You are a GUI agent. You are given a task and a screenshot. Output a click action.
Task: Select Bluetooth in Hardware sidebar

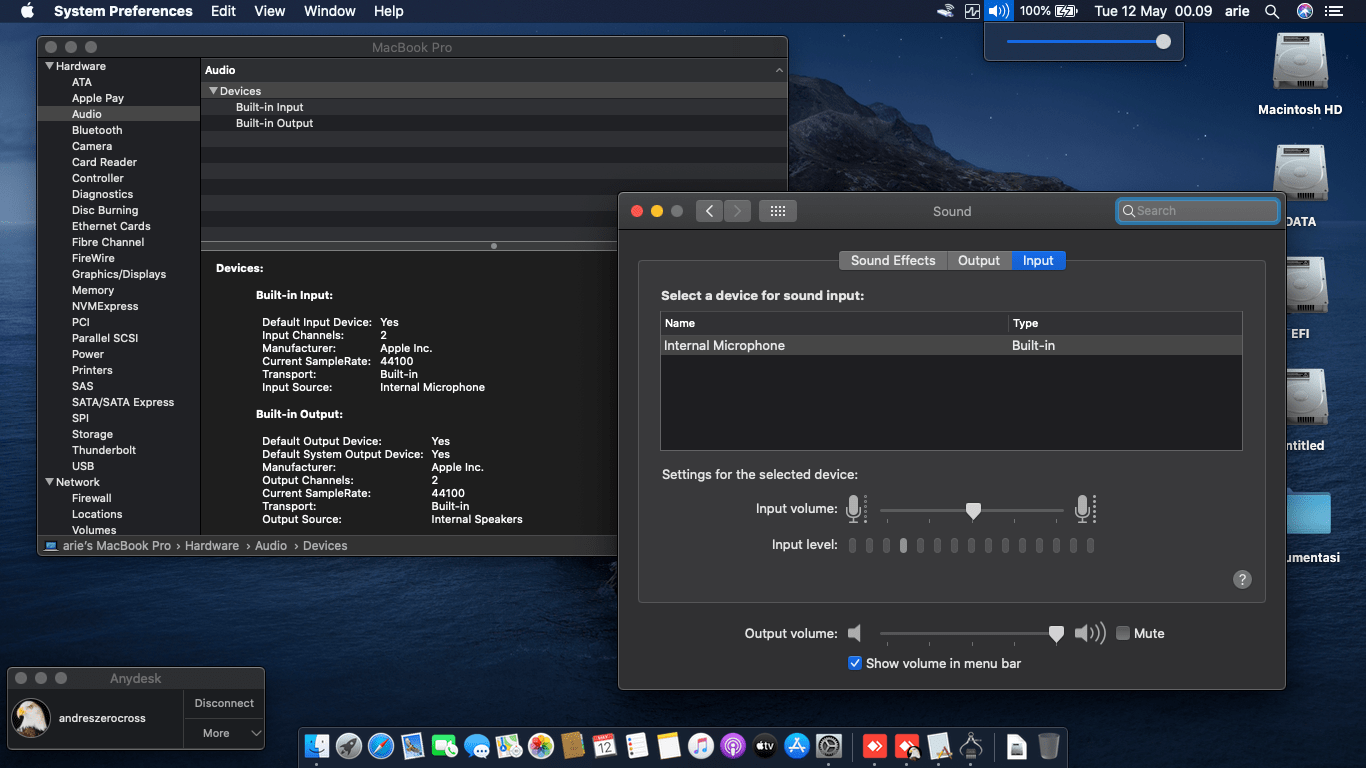[97, 130]
